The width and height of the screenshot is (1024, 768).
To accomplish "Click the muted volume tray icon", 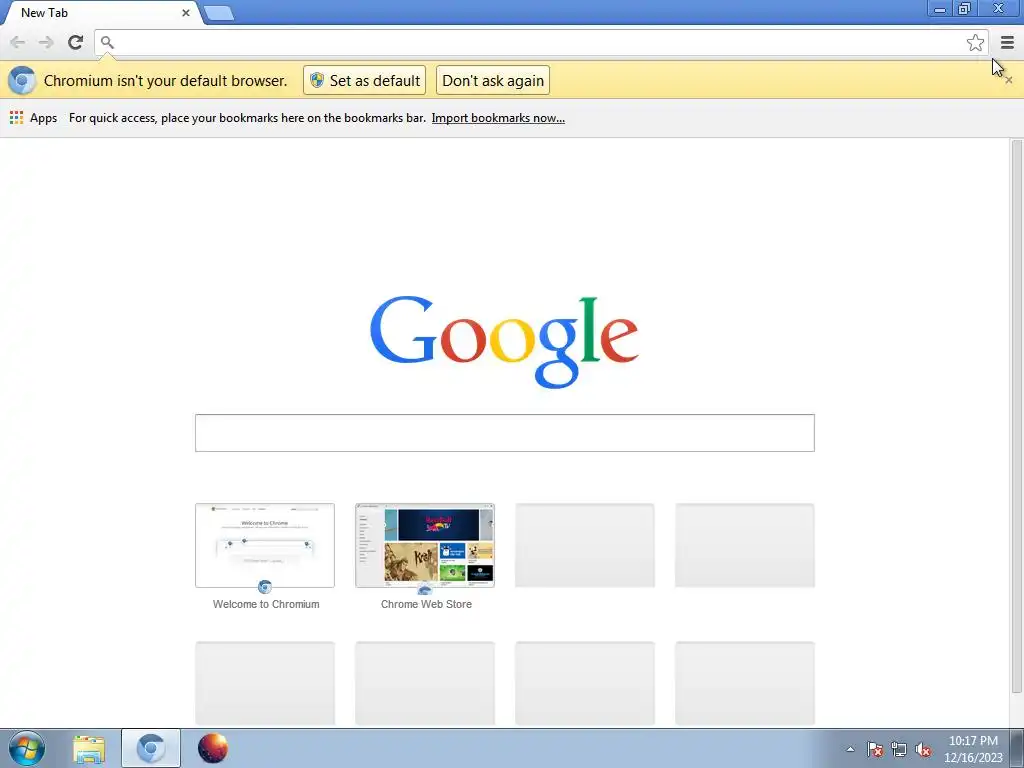I will pos(923,749).
